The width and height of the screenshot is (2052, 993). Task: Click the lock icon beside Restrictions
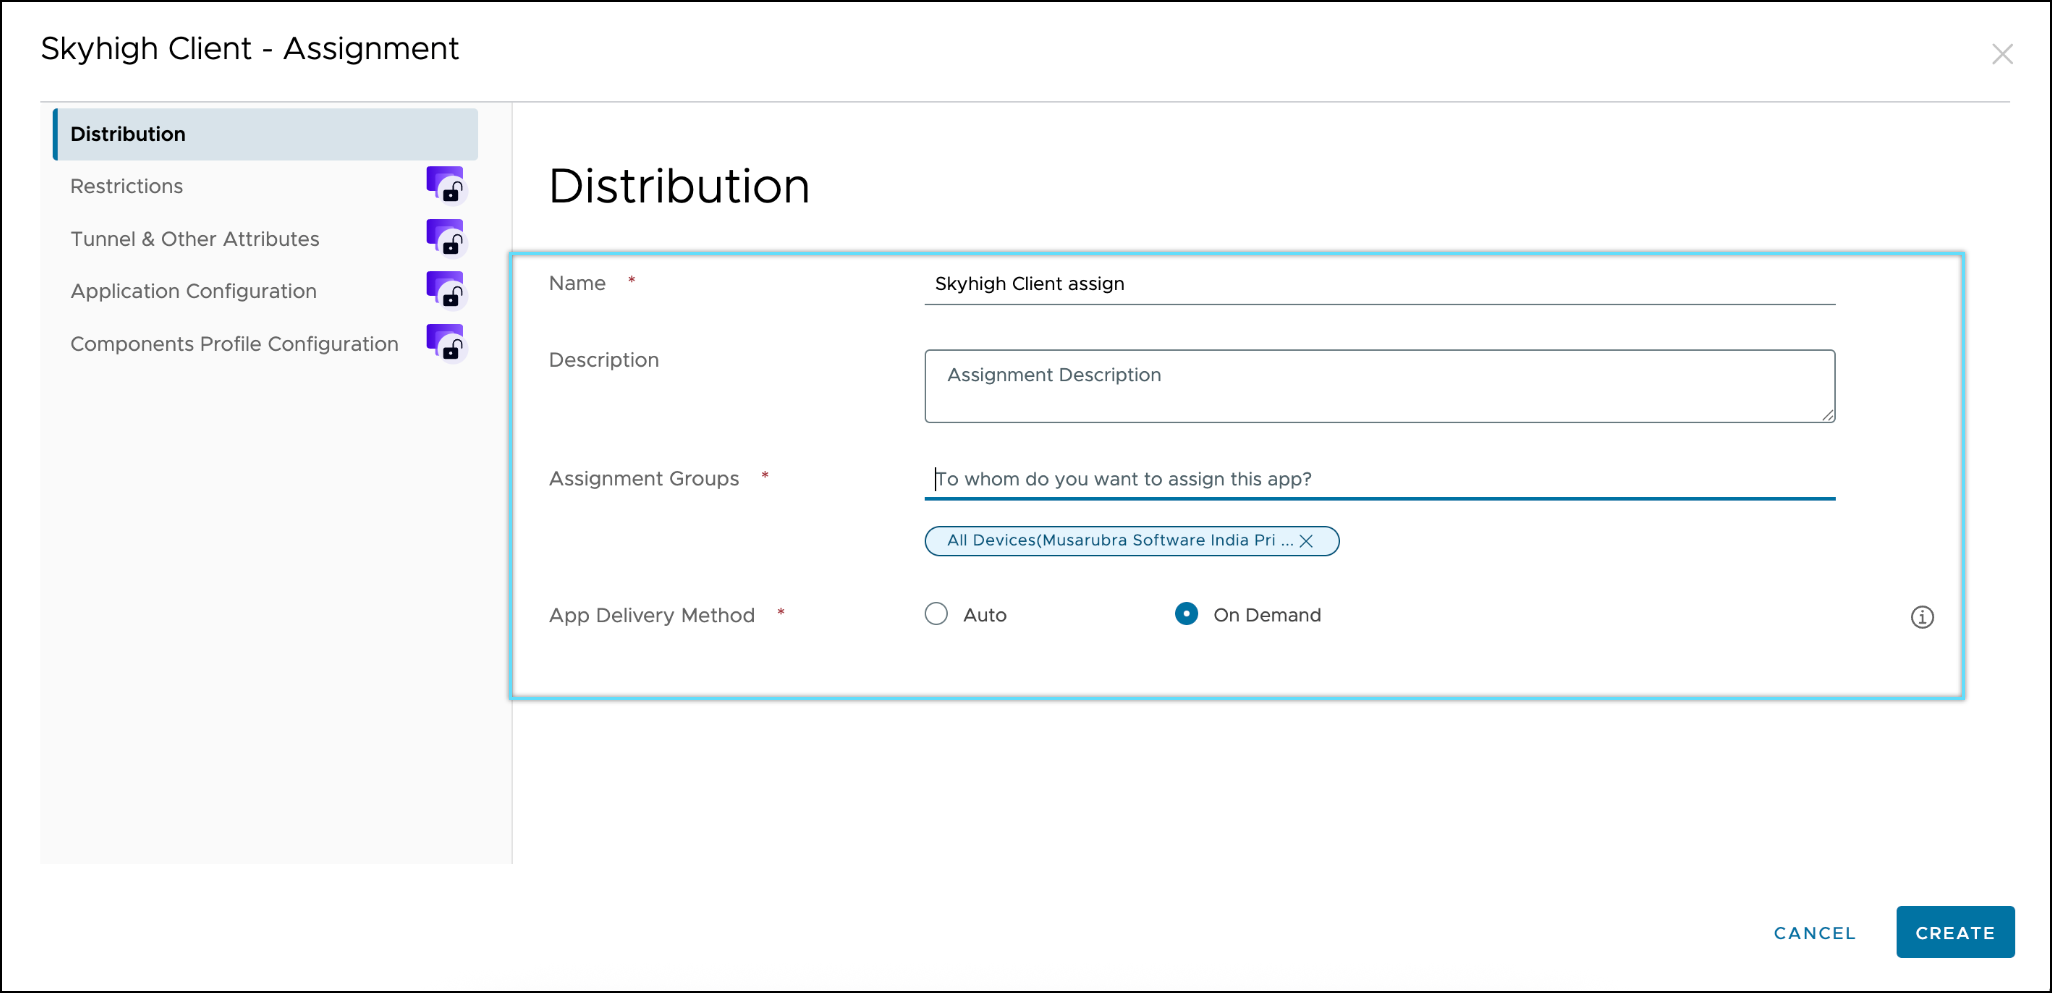pyautogui.click(x=446, y=185)
